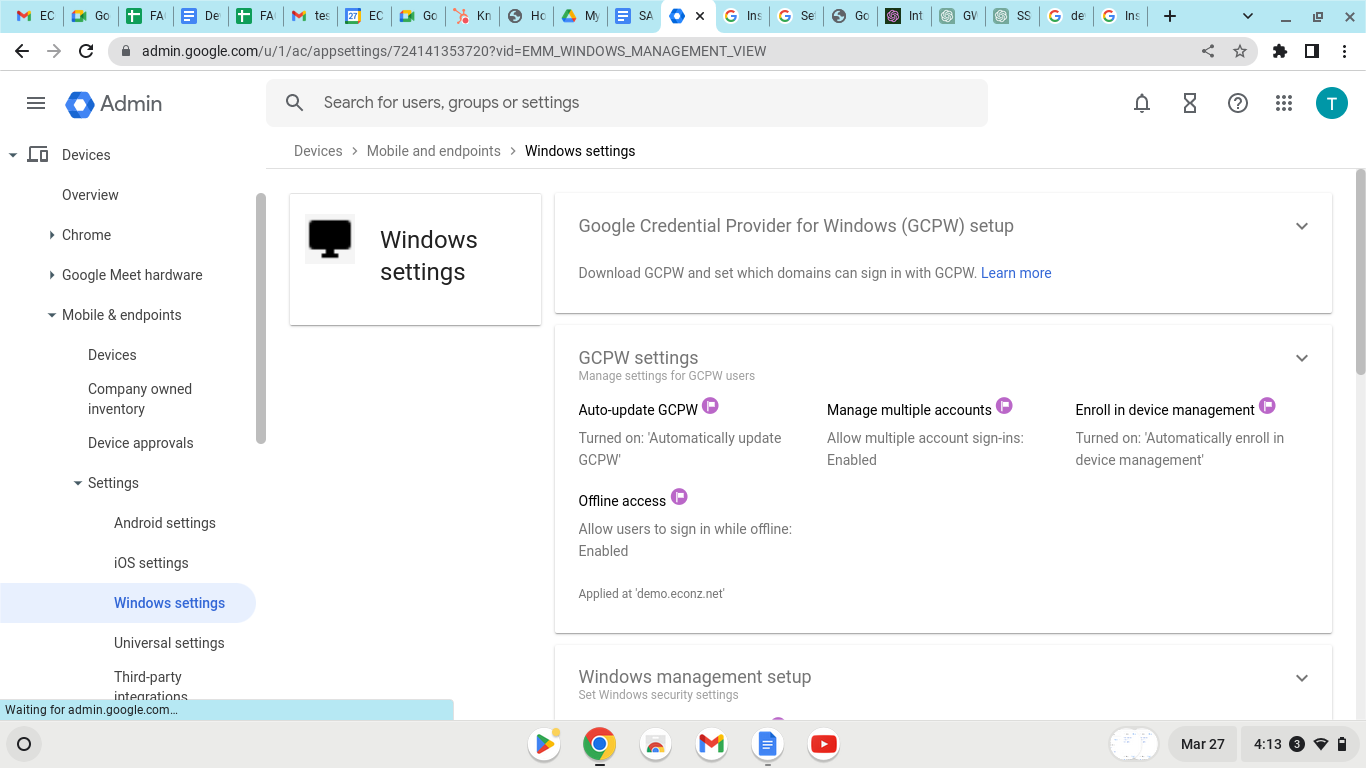Switch to the Gmail 'tes' tab
The width and height of the screenshot is (1366, 768).
coord(310,16)
